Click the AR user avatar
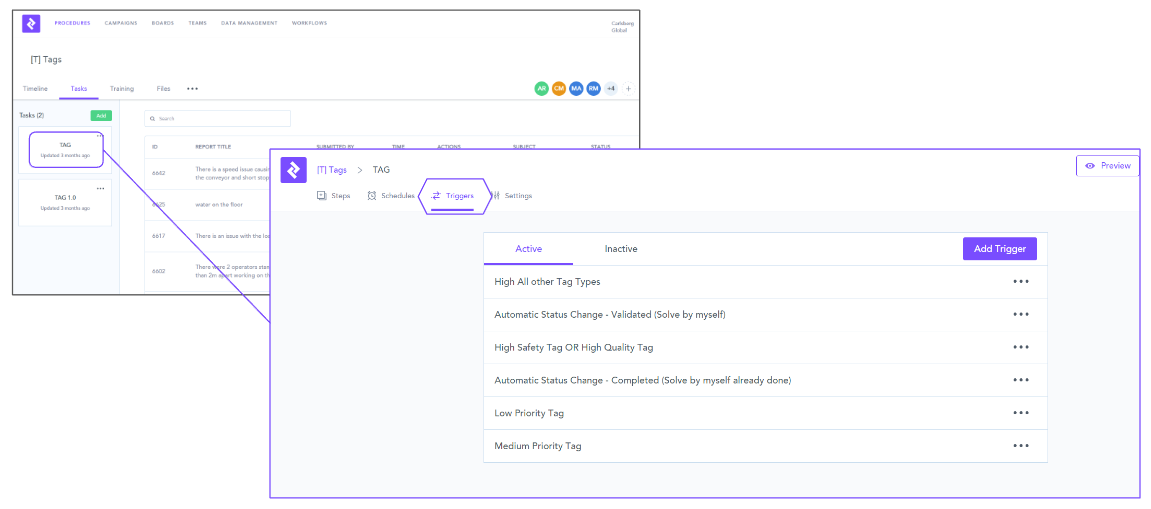The width and height of the screenshot is (1151, 509). coord(541,89)
